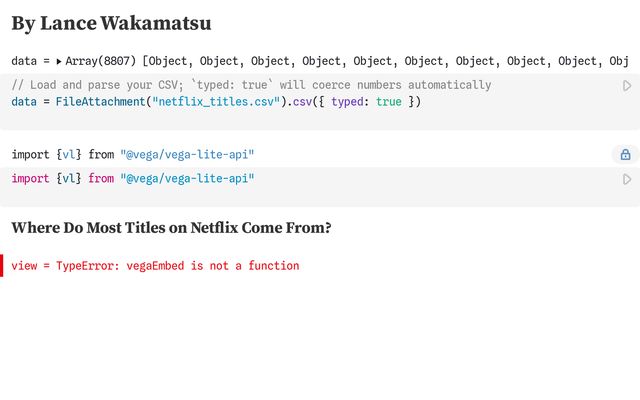Click the lock icon beside the import output
This screenshot has width=640, height=400.
tap(625, 155)
